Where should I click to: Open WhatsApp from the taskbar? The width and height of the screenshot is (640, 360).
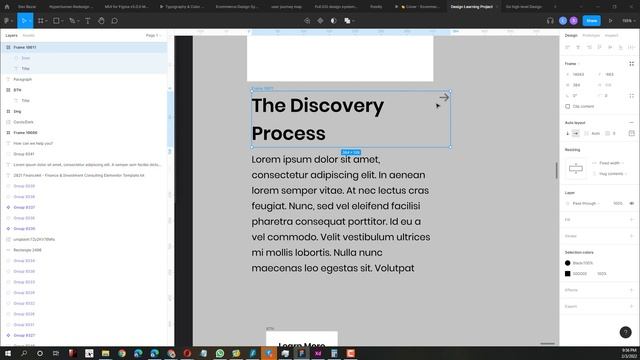point(220,353)
